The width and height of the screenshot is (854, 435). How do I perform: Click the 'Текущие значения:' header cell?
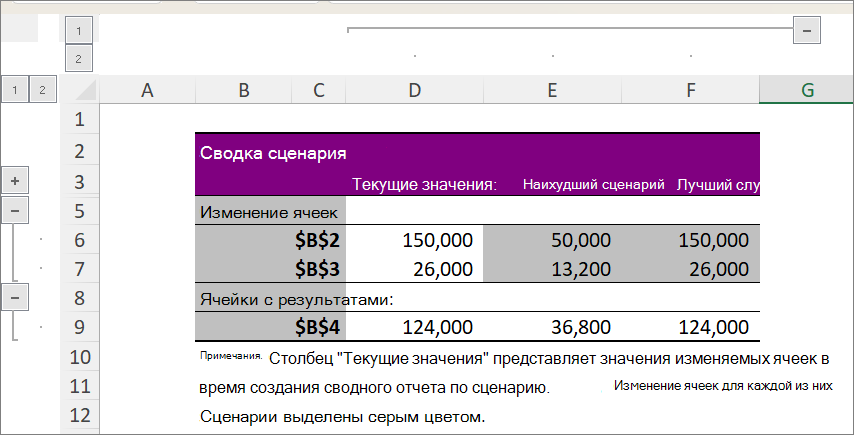point(425,185)
